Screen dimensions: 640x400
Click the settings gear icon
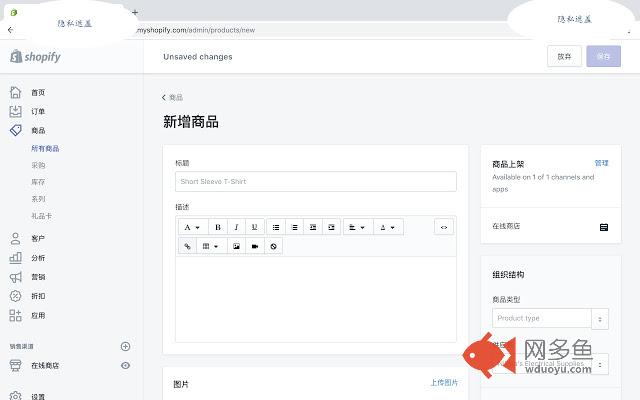(16, 396)
